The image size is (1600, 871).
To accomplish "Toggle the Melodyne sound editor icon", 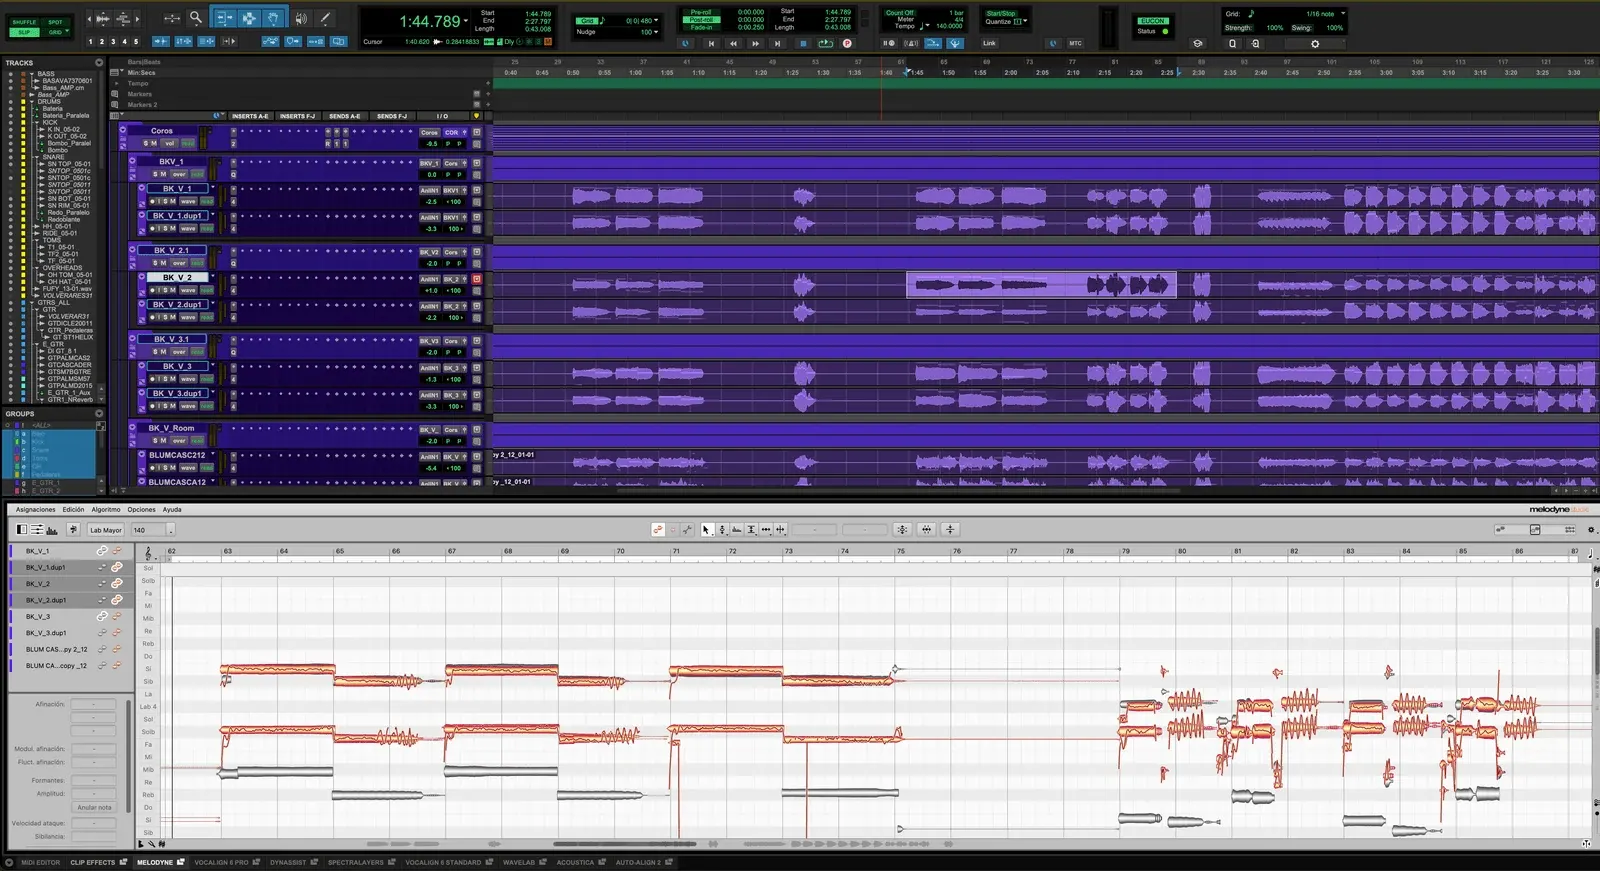I will tap(52, 530).
